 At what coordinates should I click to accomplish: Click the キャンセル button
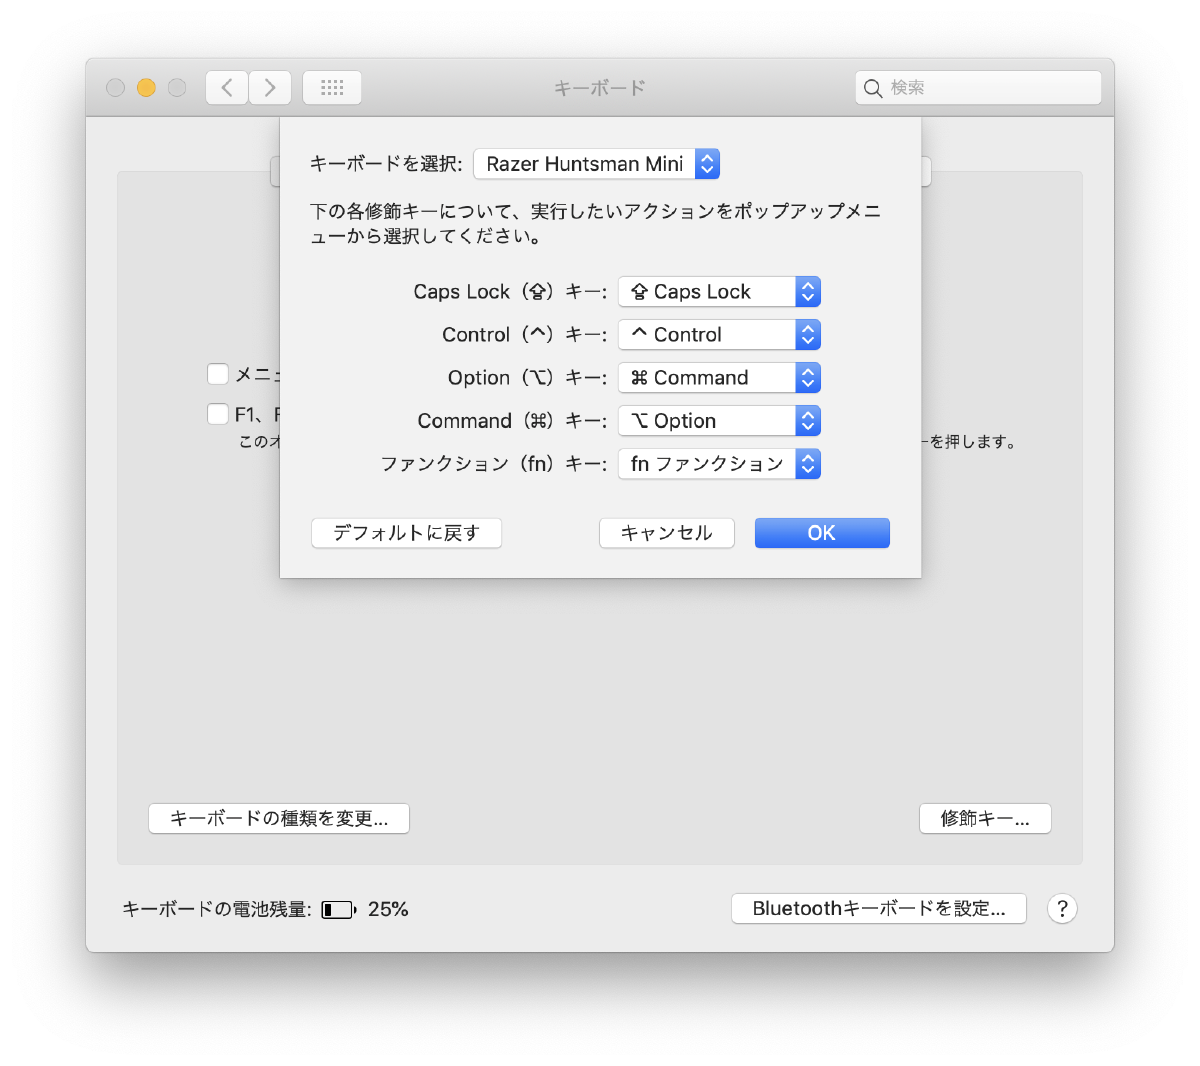point(666,533)
